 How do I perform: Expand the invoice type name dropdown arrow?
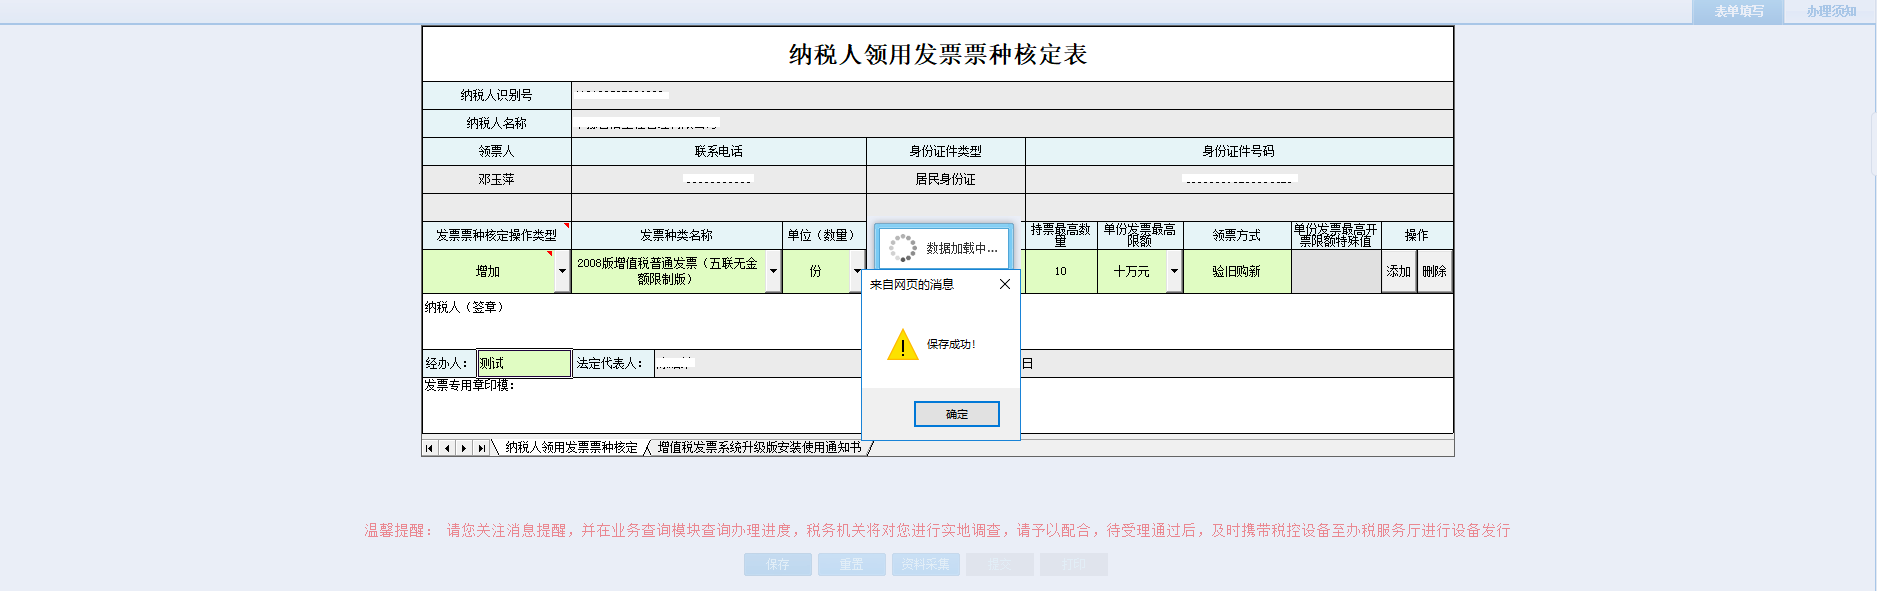tap(773, 271)
